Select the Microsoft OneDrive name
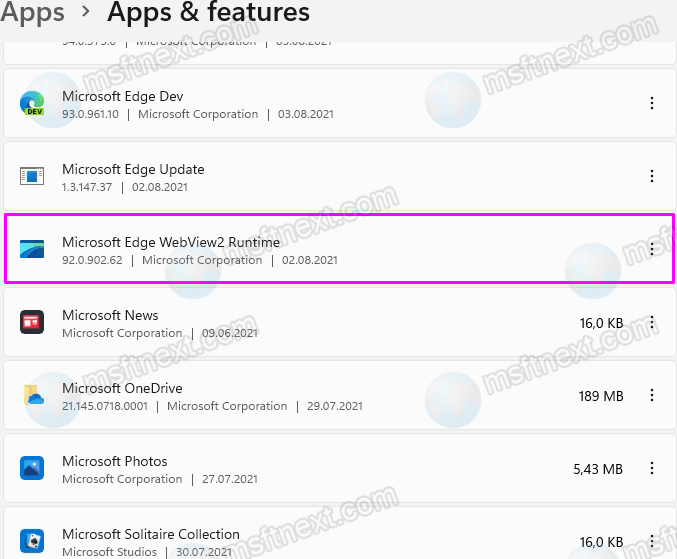The image size is (677, 559). point(122,388)
